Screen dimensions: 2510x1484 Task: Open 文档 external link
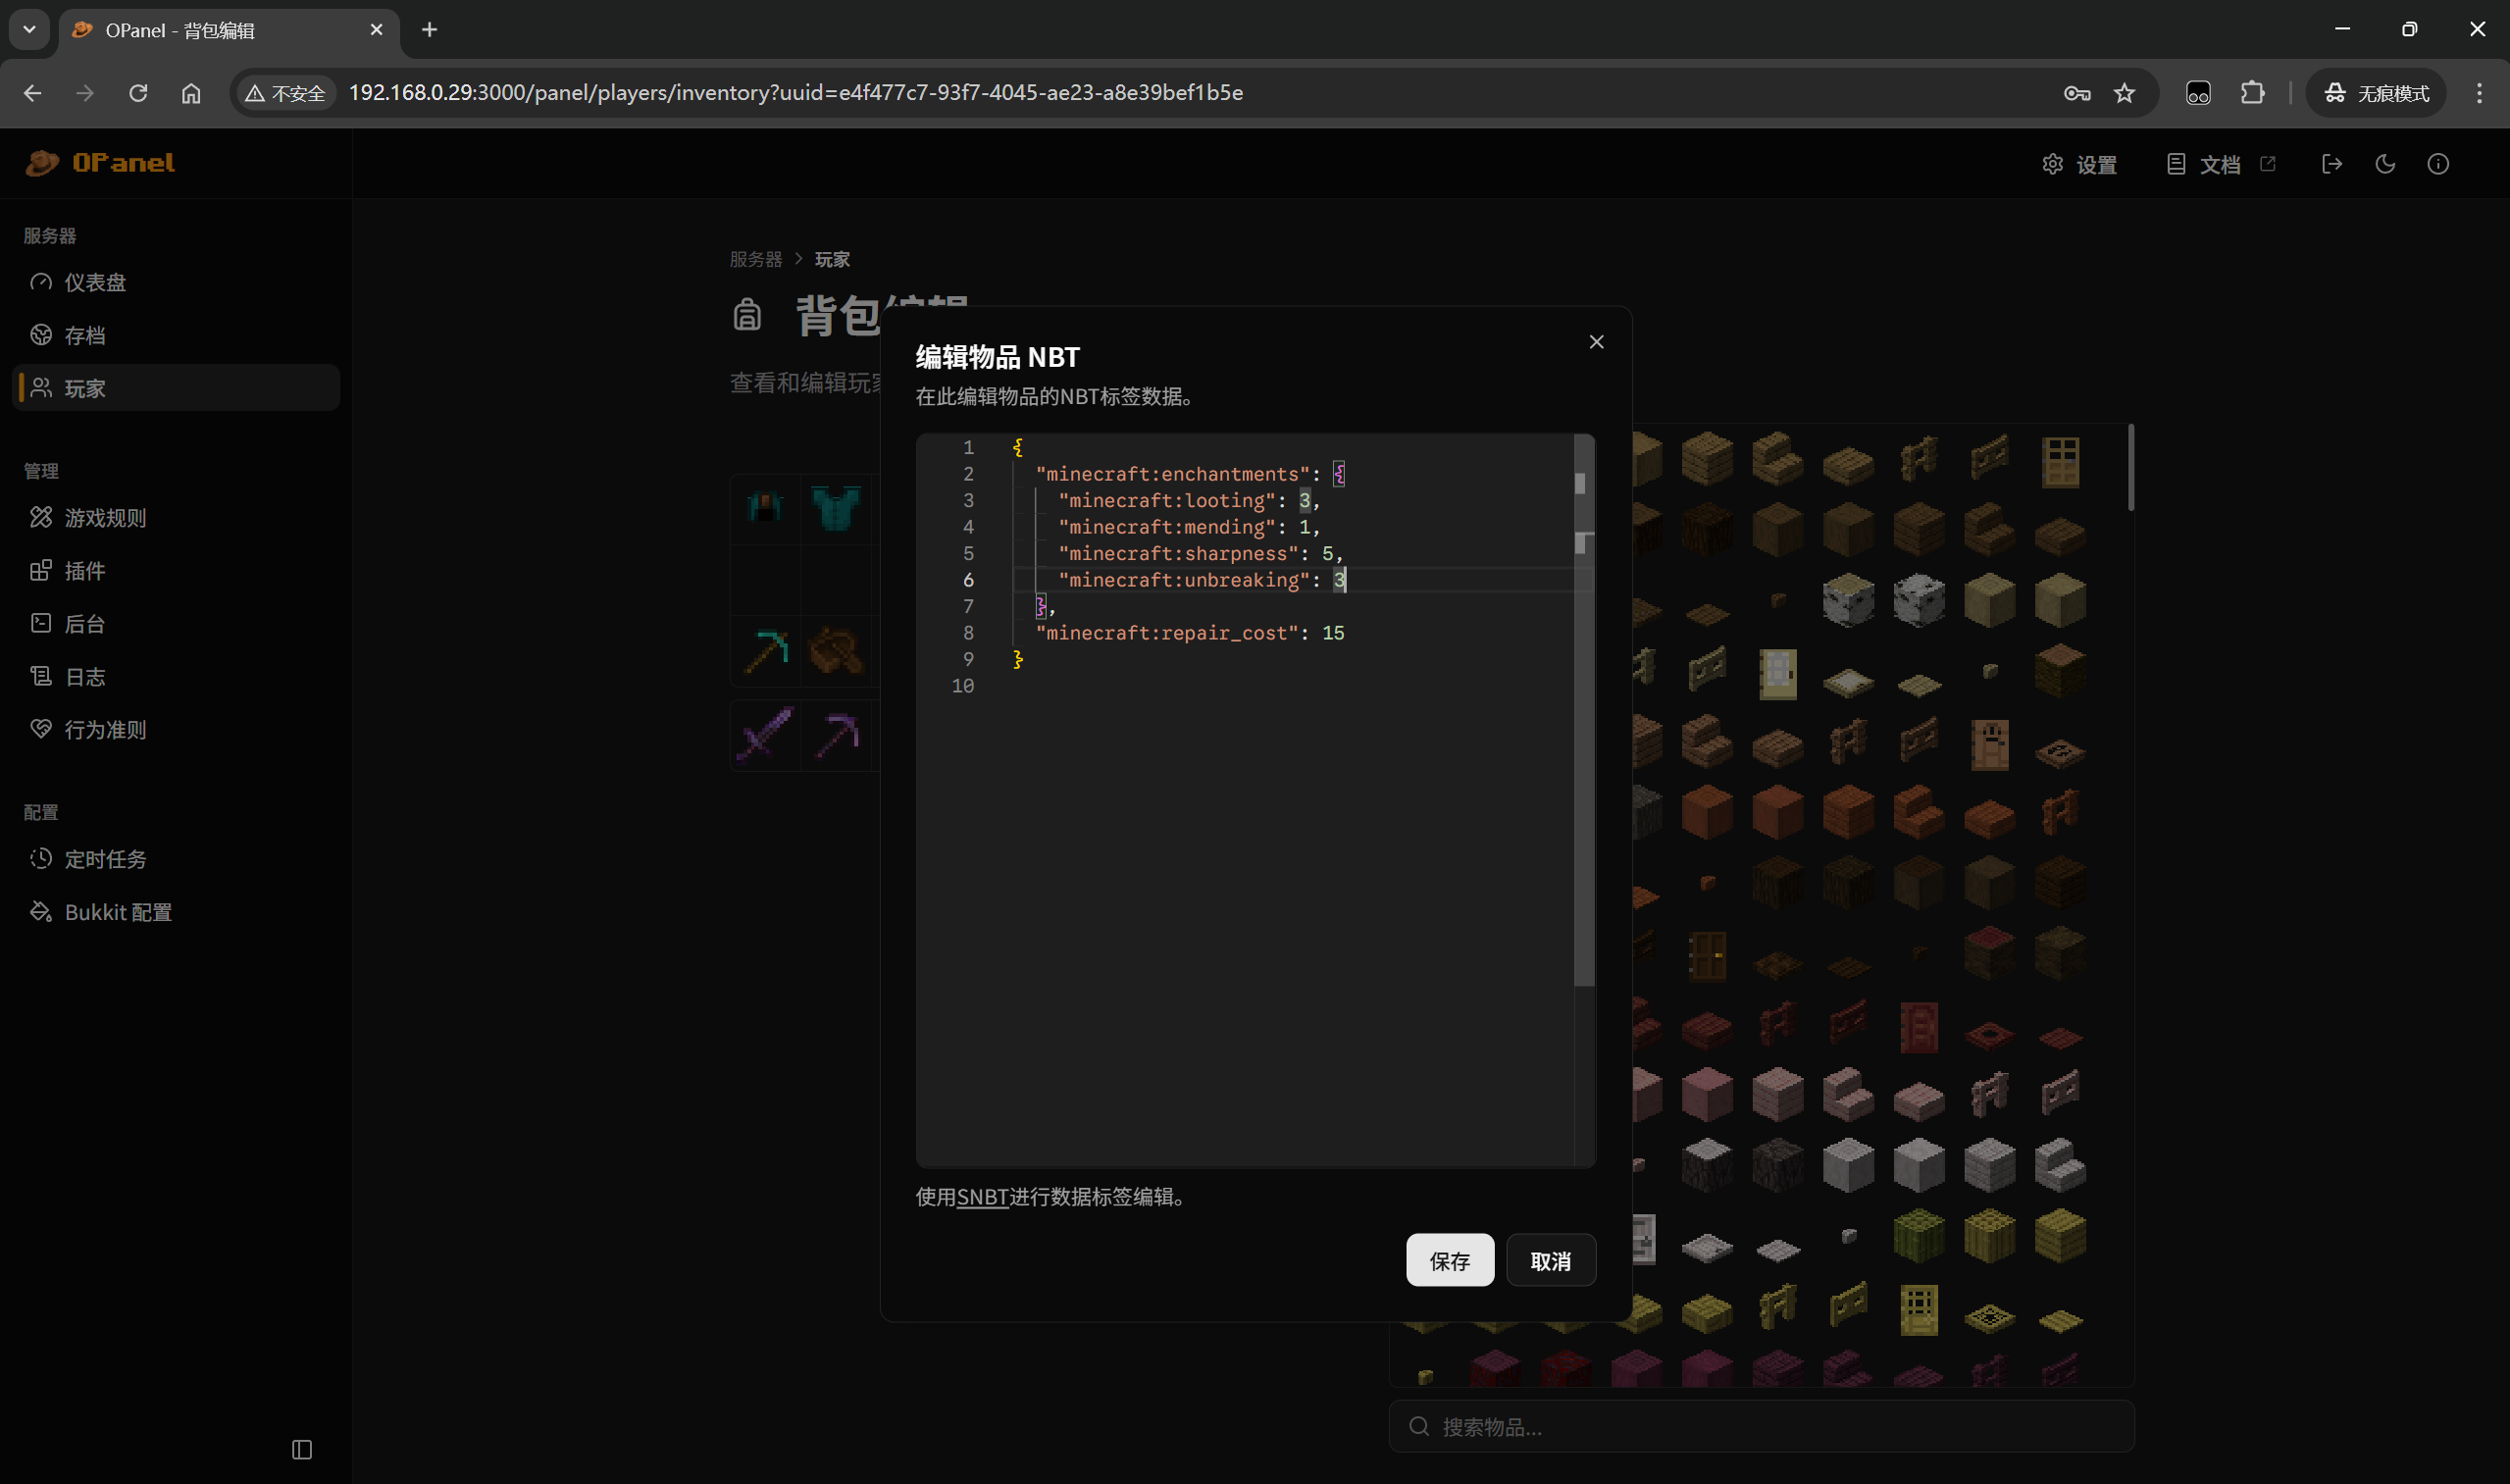(2220, 164)
